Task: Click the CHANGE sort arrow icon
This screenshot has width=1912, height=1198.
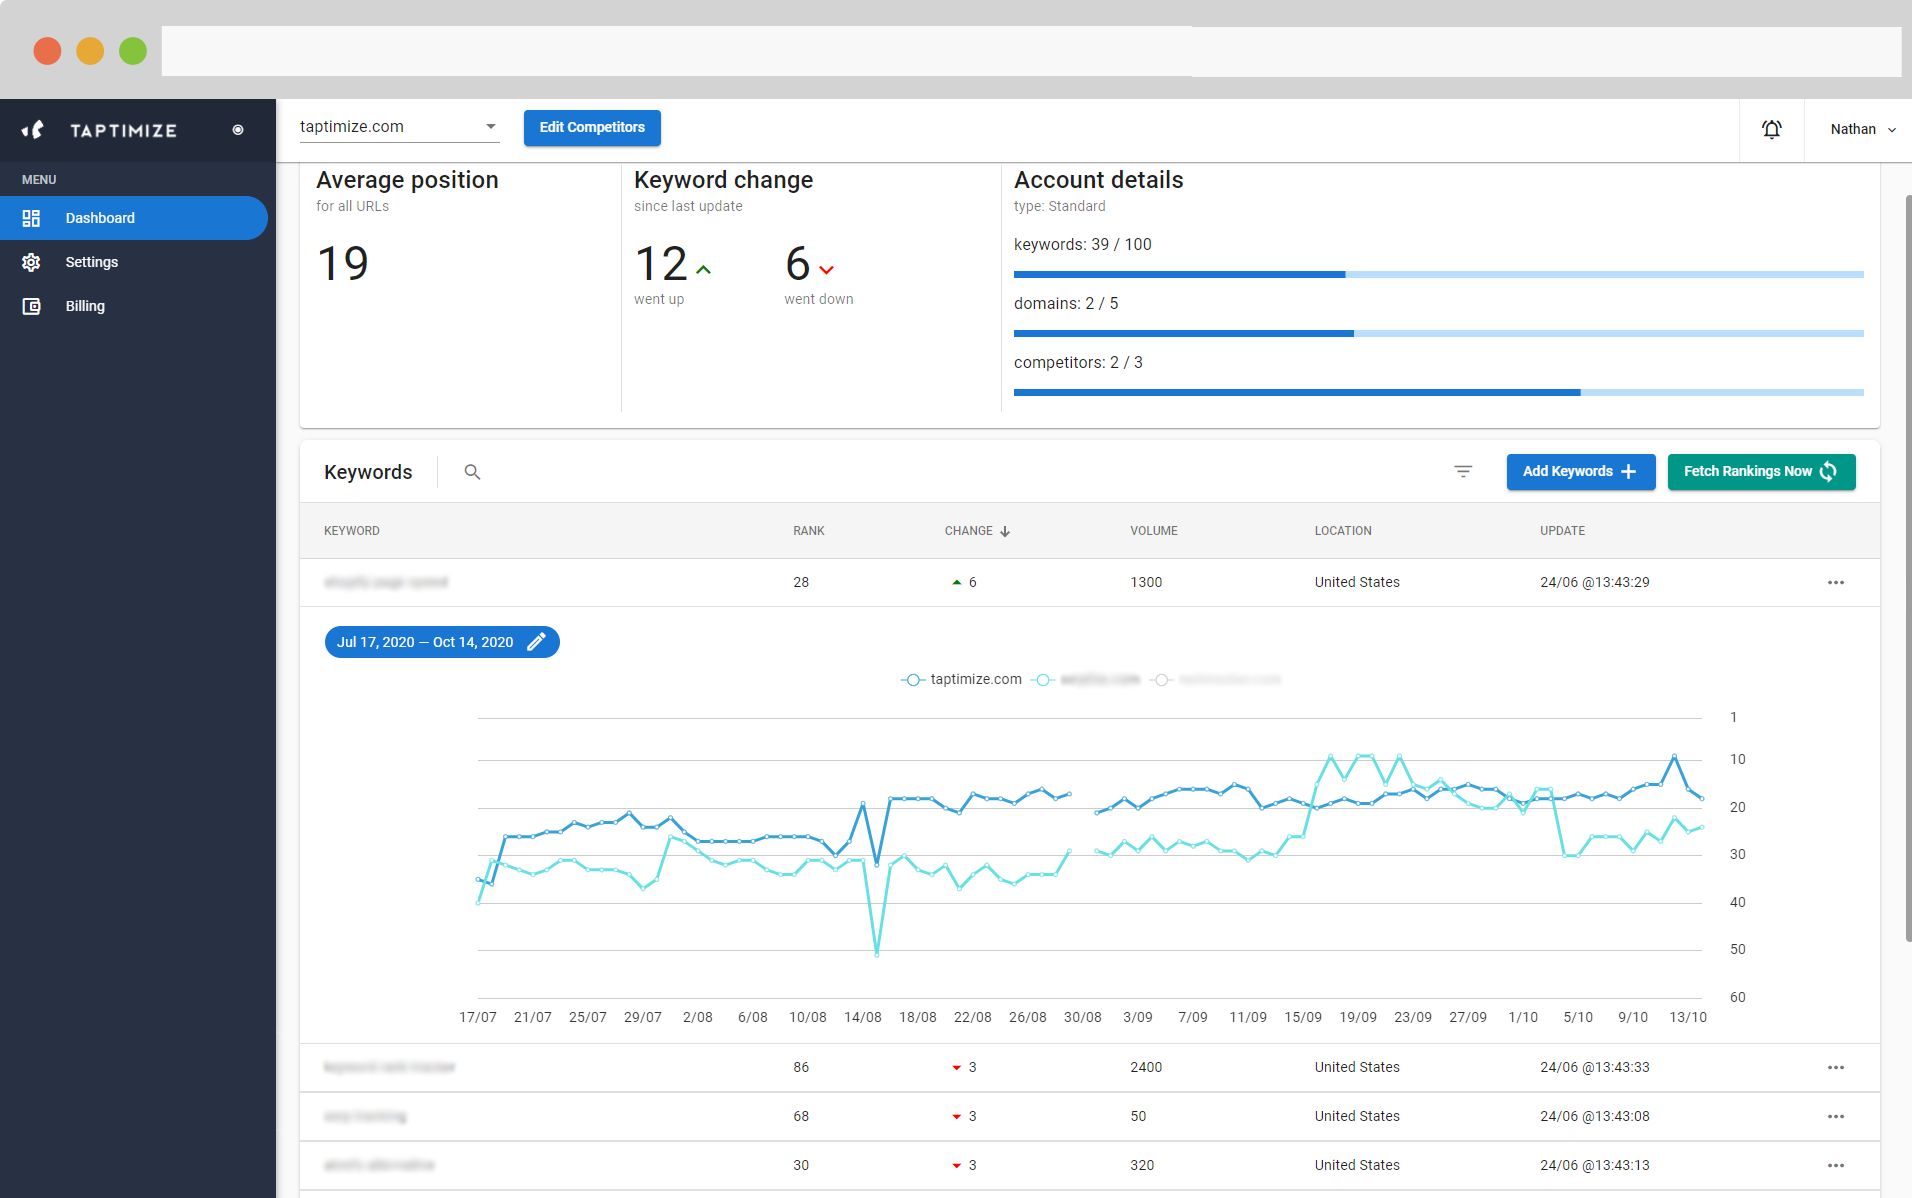Action: pyautogui.click(x=1005, y=531)
